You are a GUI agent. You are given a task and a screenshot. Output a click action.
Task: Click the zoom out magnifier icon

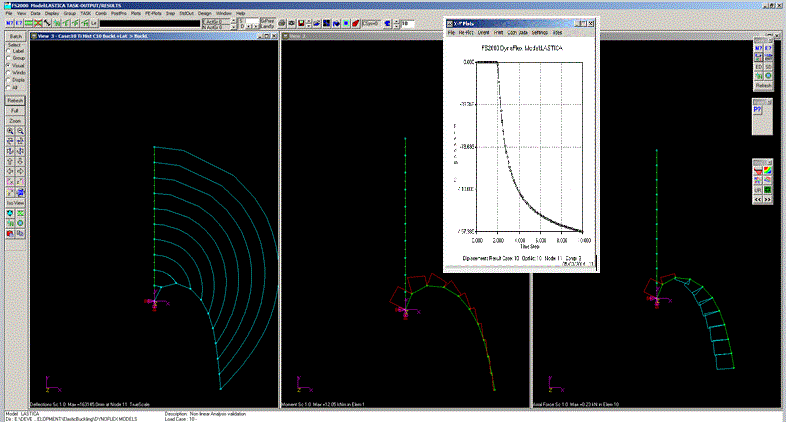pos(21,131)
